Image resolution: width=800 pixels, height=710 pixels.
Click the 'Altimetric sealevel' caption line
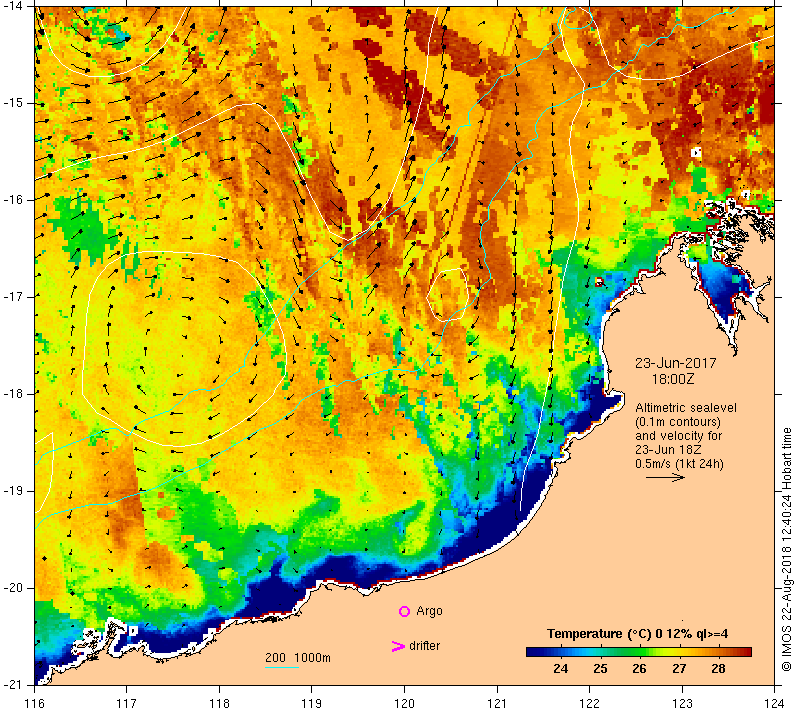(x=686, y=408)
